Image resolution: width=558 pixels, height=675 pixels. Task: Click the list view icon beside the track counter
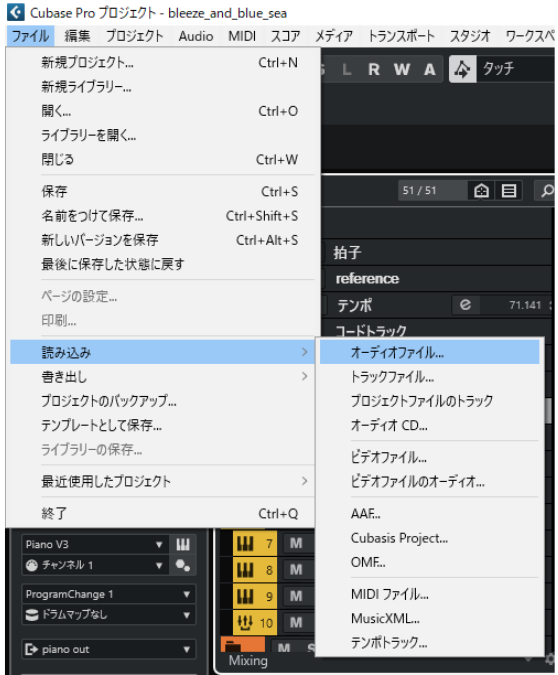tap(509, 190)
